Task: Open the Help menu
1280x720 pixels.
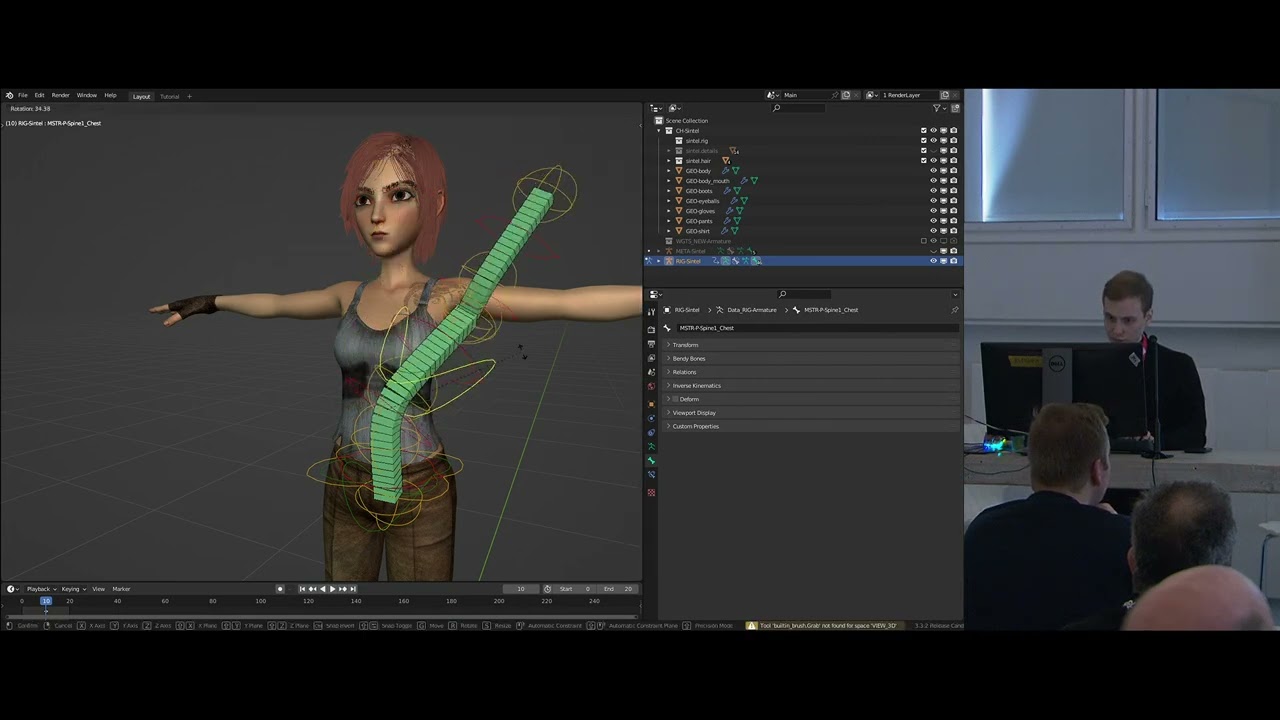Action: pyautogui.click(x=110, y=96)
